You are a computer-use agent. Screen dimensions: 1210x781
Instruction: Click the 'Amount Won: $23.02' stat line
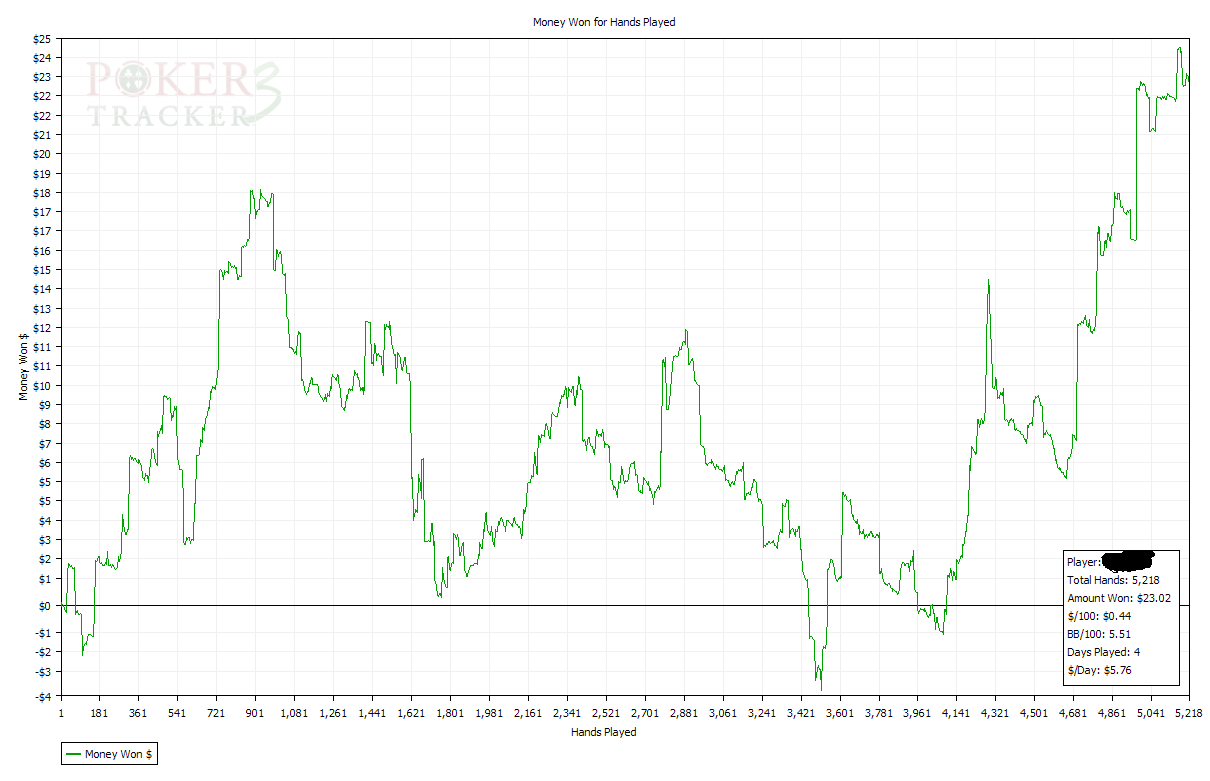click(x=1118, y=598)
